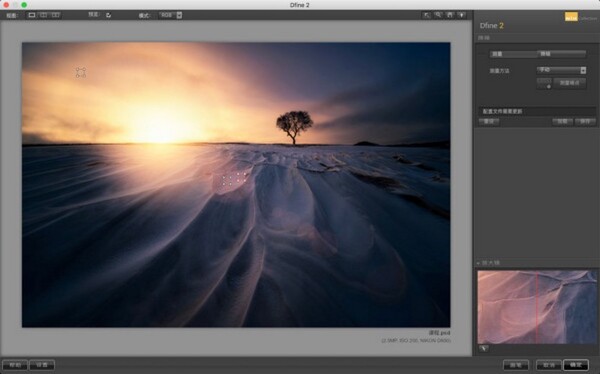Select the single image view icon
The image size is (600, 374).
pyautogui.click(x=32, y=15)
